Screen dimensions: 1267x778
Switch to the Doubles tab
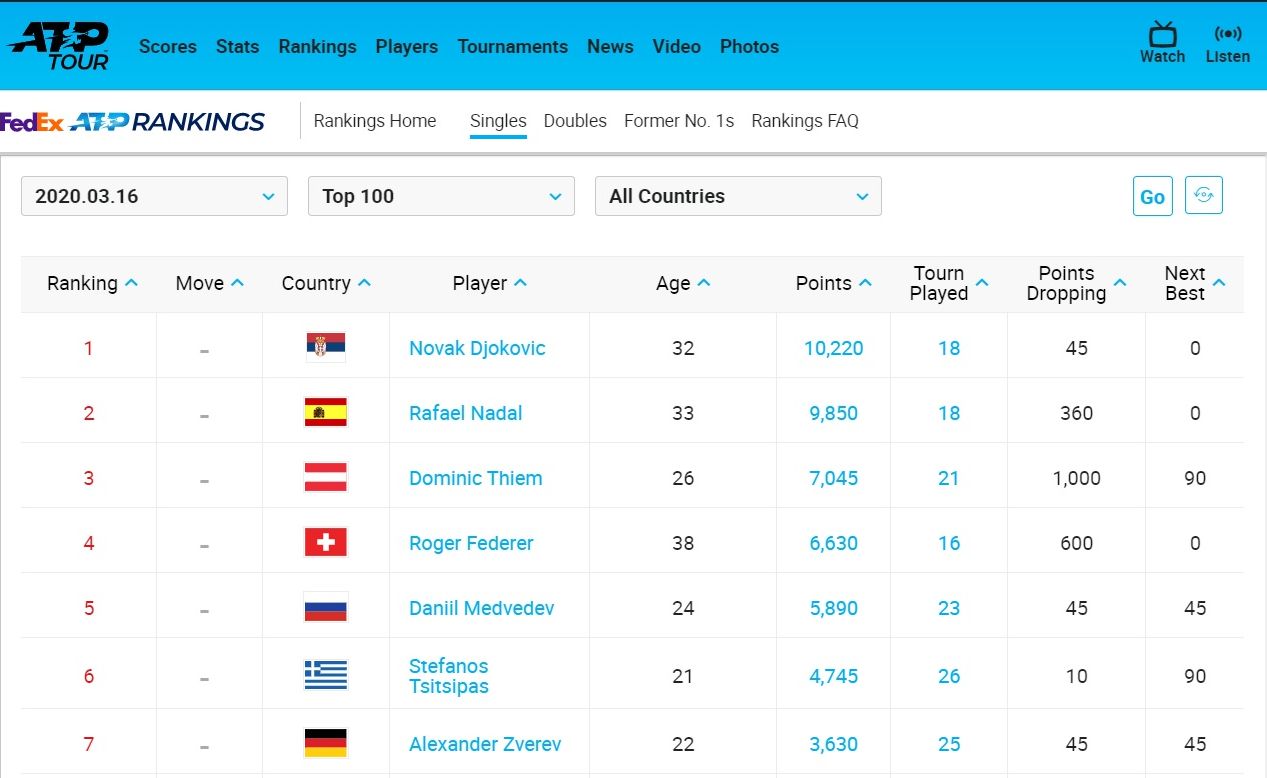click(575, 121)
